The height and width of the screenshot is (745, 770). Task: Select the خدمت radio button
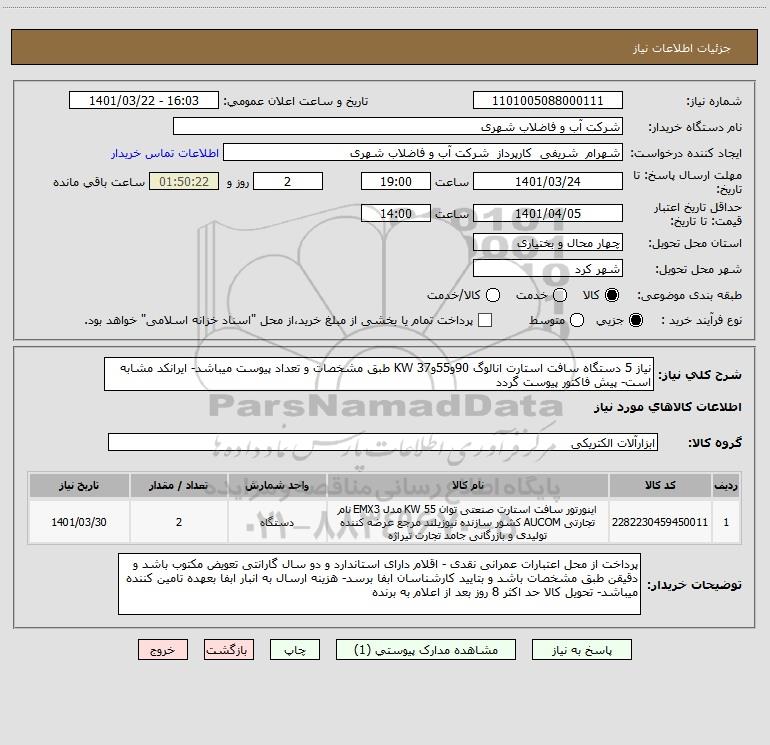pos(560,295)
